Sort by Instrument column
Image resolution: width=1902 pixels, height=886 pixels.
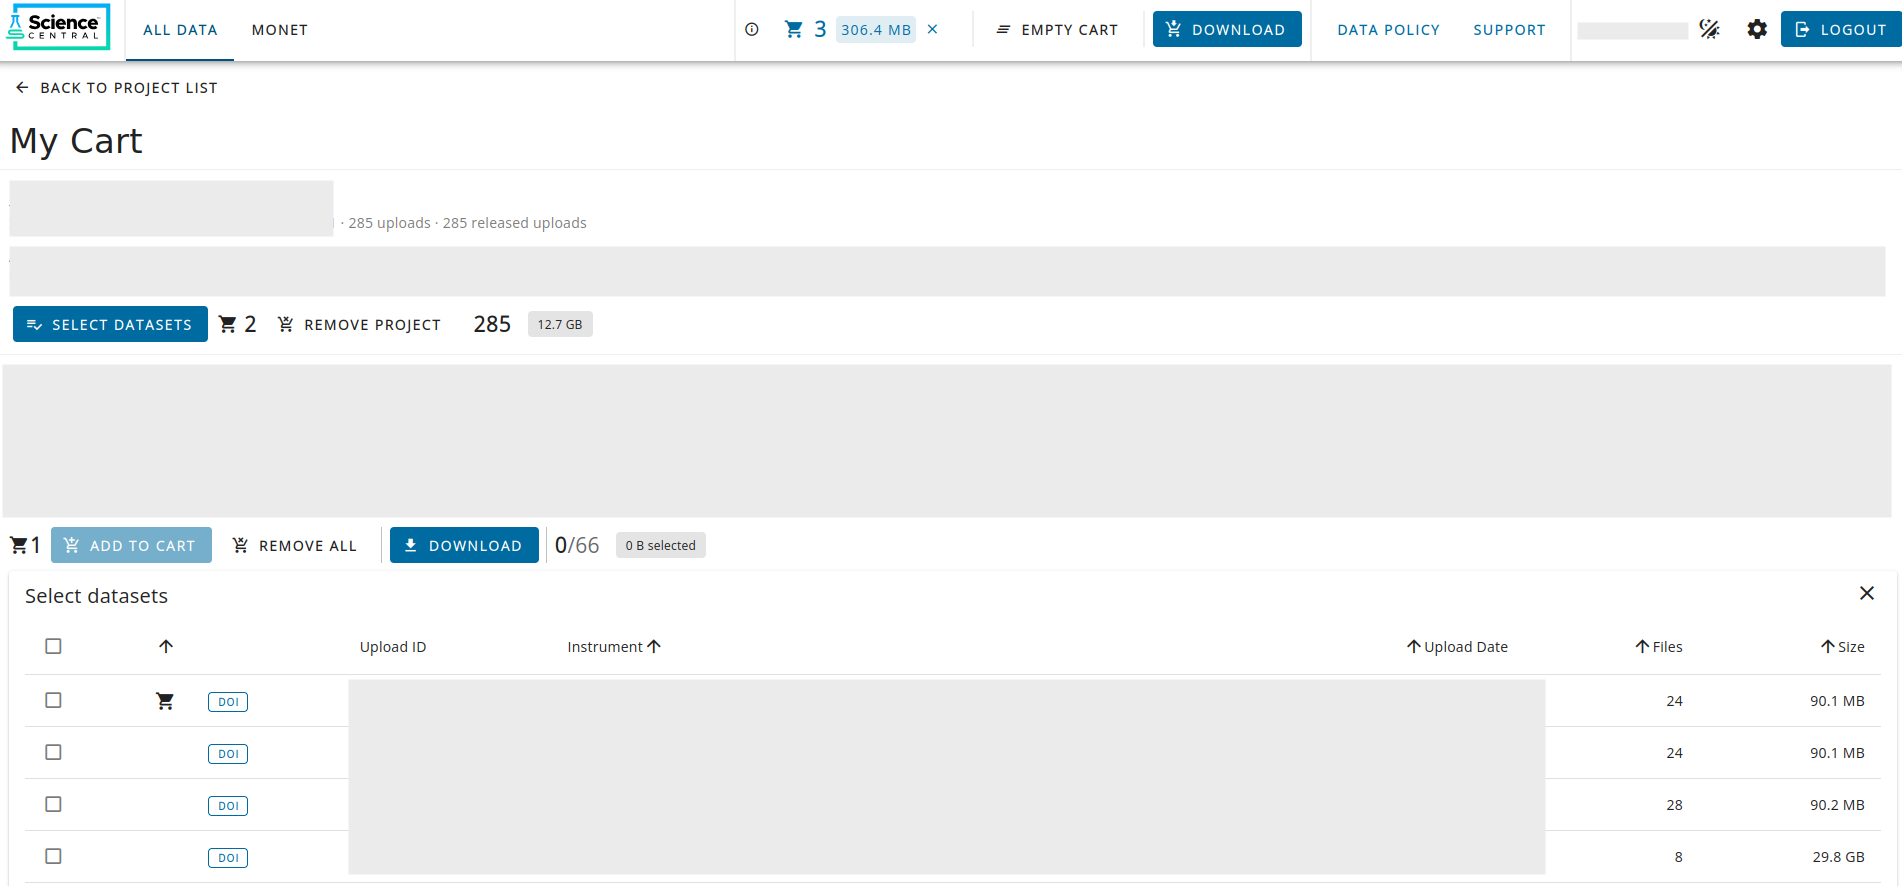click(614, 647)
